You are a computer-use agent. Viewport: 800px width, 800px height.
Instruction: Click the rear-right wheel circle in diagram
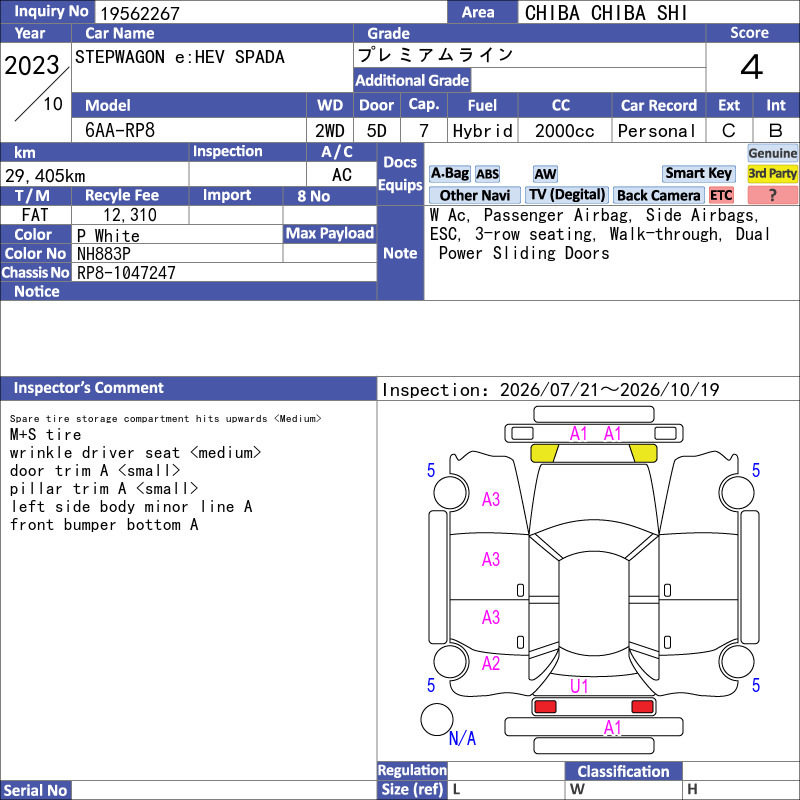[737, 662]
